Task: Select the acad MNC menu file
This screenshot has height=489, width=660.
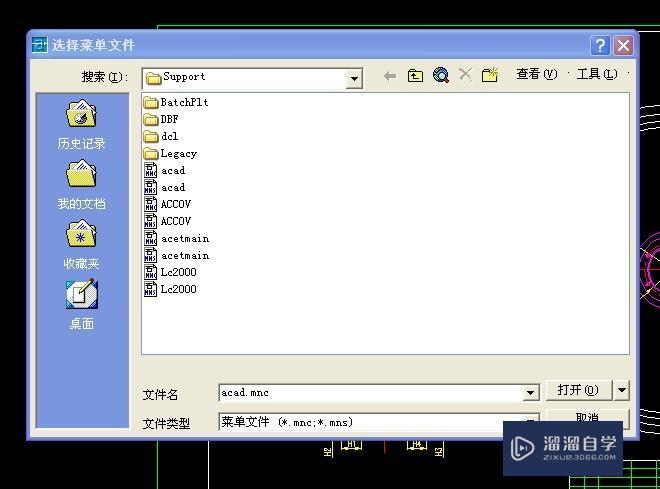Action: [165, 170]
